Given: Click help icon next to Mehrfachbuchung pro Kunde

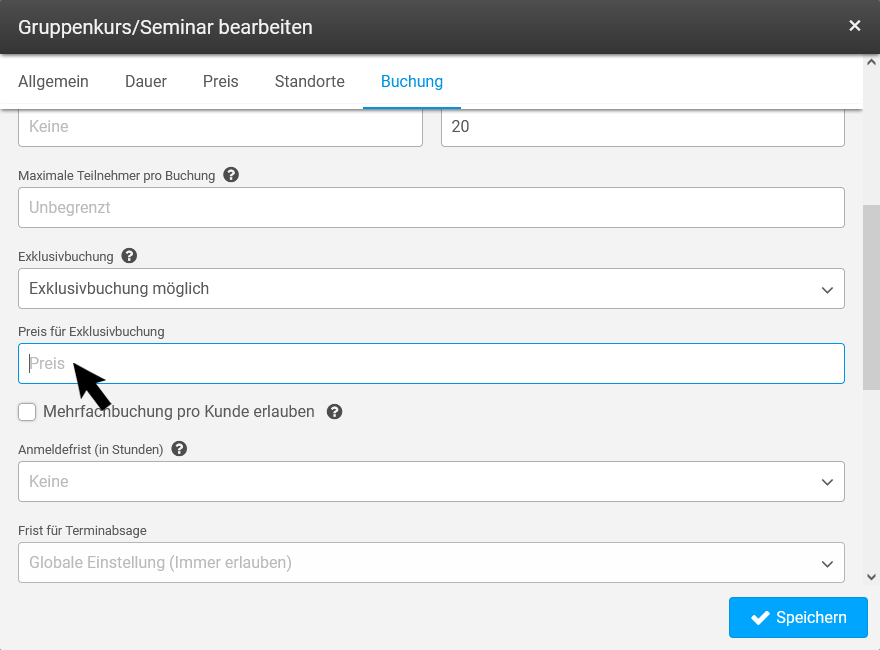Looking at the screenshot, I should [x=335, y=412].
